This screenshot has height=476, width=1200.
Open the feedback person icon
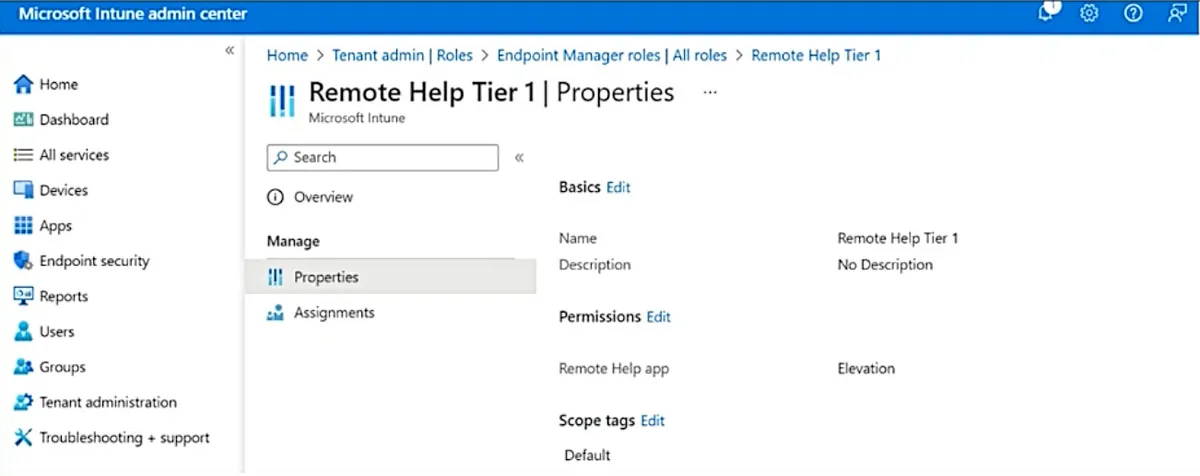point(1176,14)
